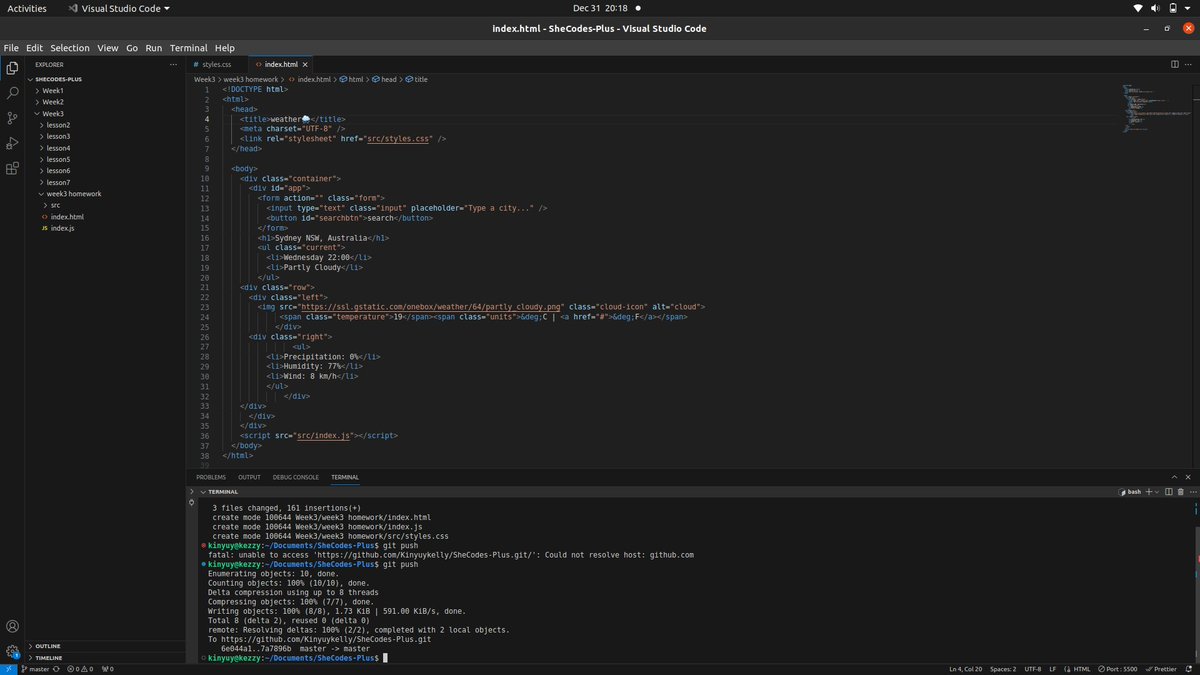Switch to the PROBLEMS panel tab
This screenshot has width=1200, height=675.
coord(211,477)
